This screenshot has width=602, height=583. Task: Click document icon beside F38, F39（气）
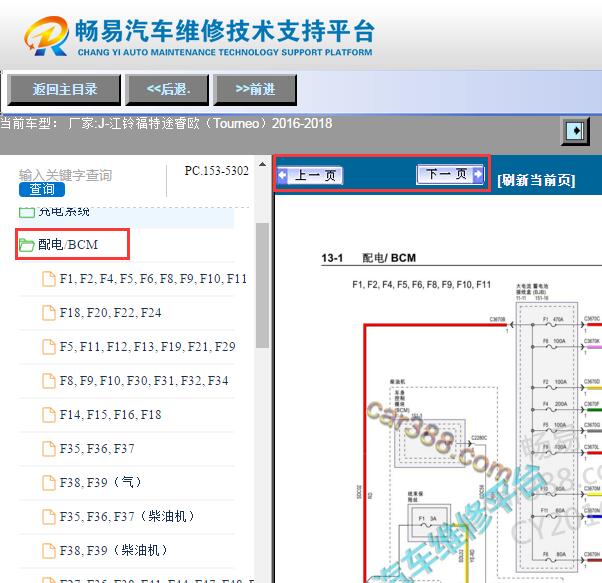coord(49,482)
